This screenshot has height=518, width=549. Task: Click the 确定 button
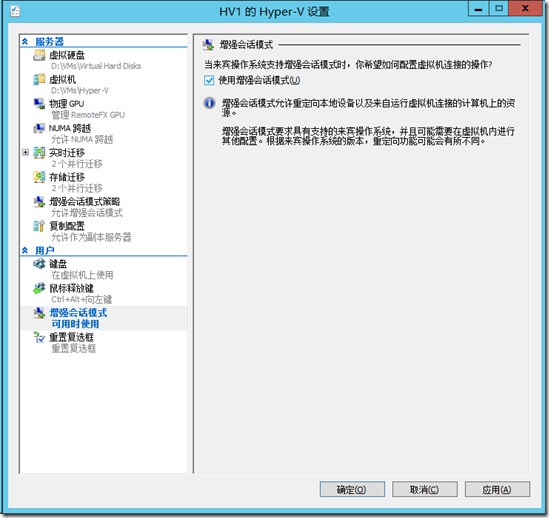352,489
